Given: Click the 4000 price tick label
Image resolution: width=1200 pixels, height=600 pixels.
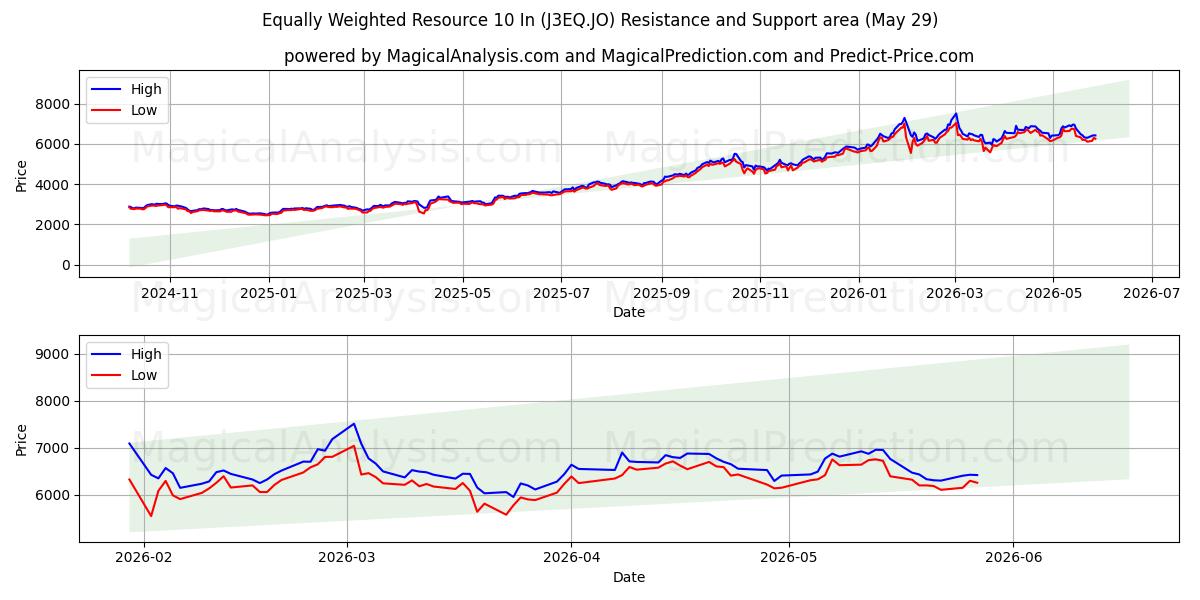Looking at the screenshot, I should [x=55, y=185].
